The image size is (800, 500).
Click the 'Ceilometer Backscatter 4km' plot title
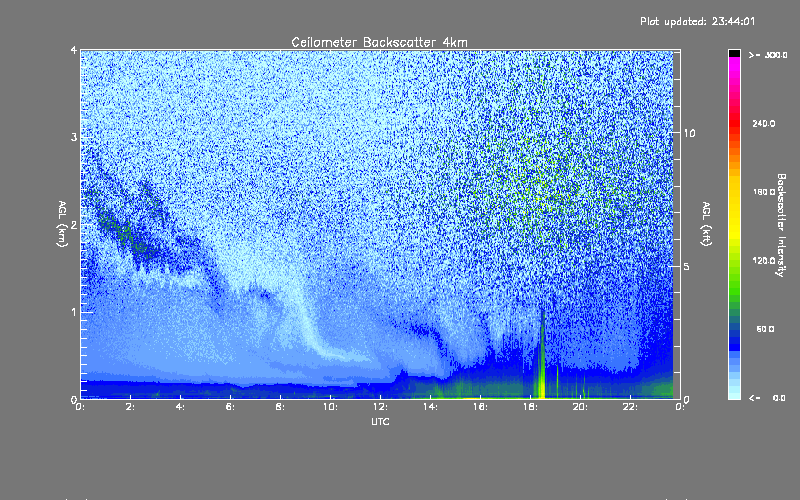tap(379, 42)
